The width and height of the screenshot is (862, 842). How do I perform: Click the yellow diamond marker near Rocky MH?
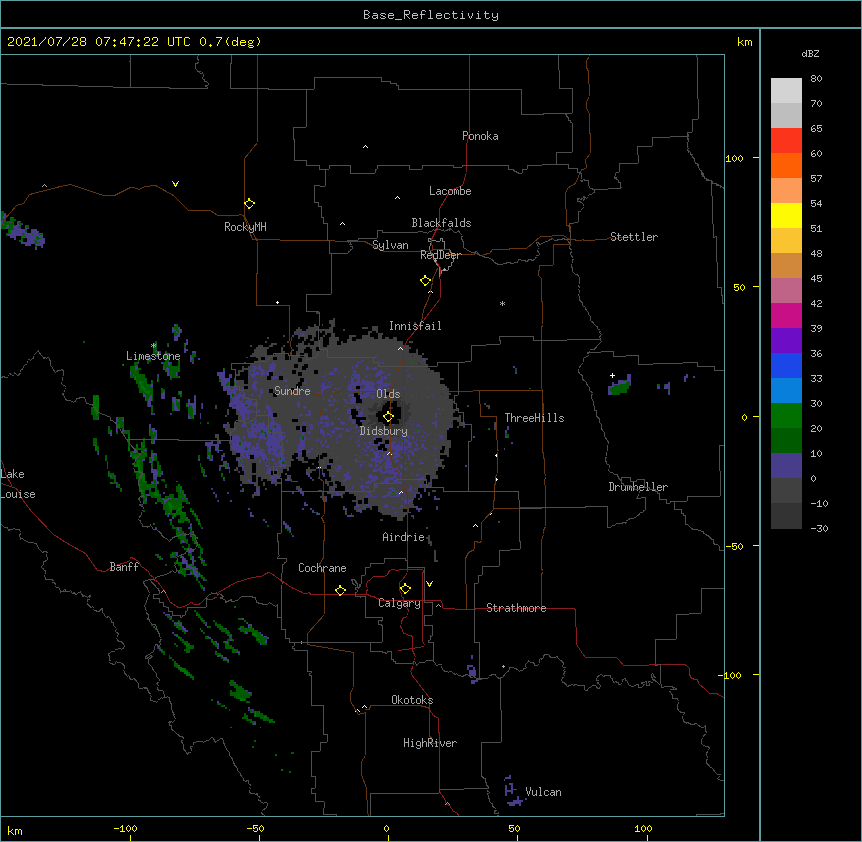pos(249,204)
